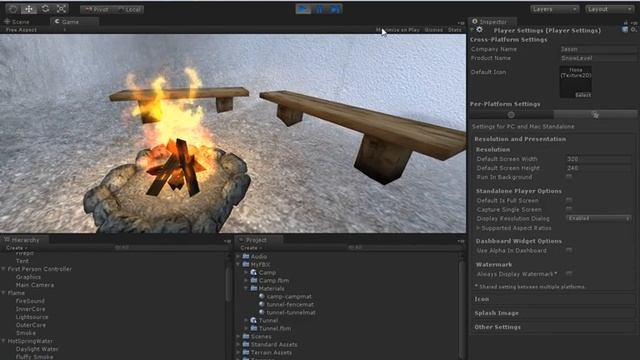Toggle the Local handle rotation button
This screenshot has width=640, height=360.
coord(129,9)
